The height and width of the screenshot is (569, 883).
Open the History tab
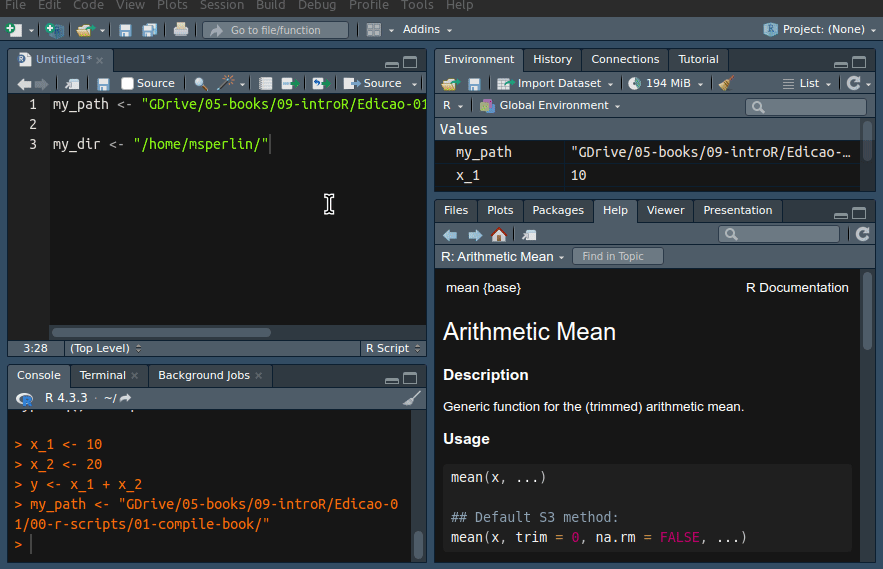click(552, 59)
